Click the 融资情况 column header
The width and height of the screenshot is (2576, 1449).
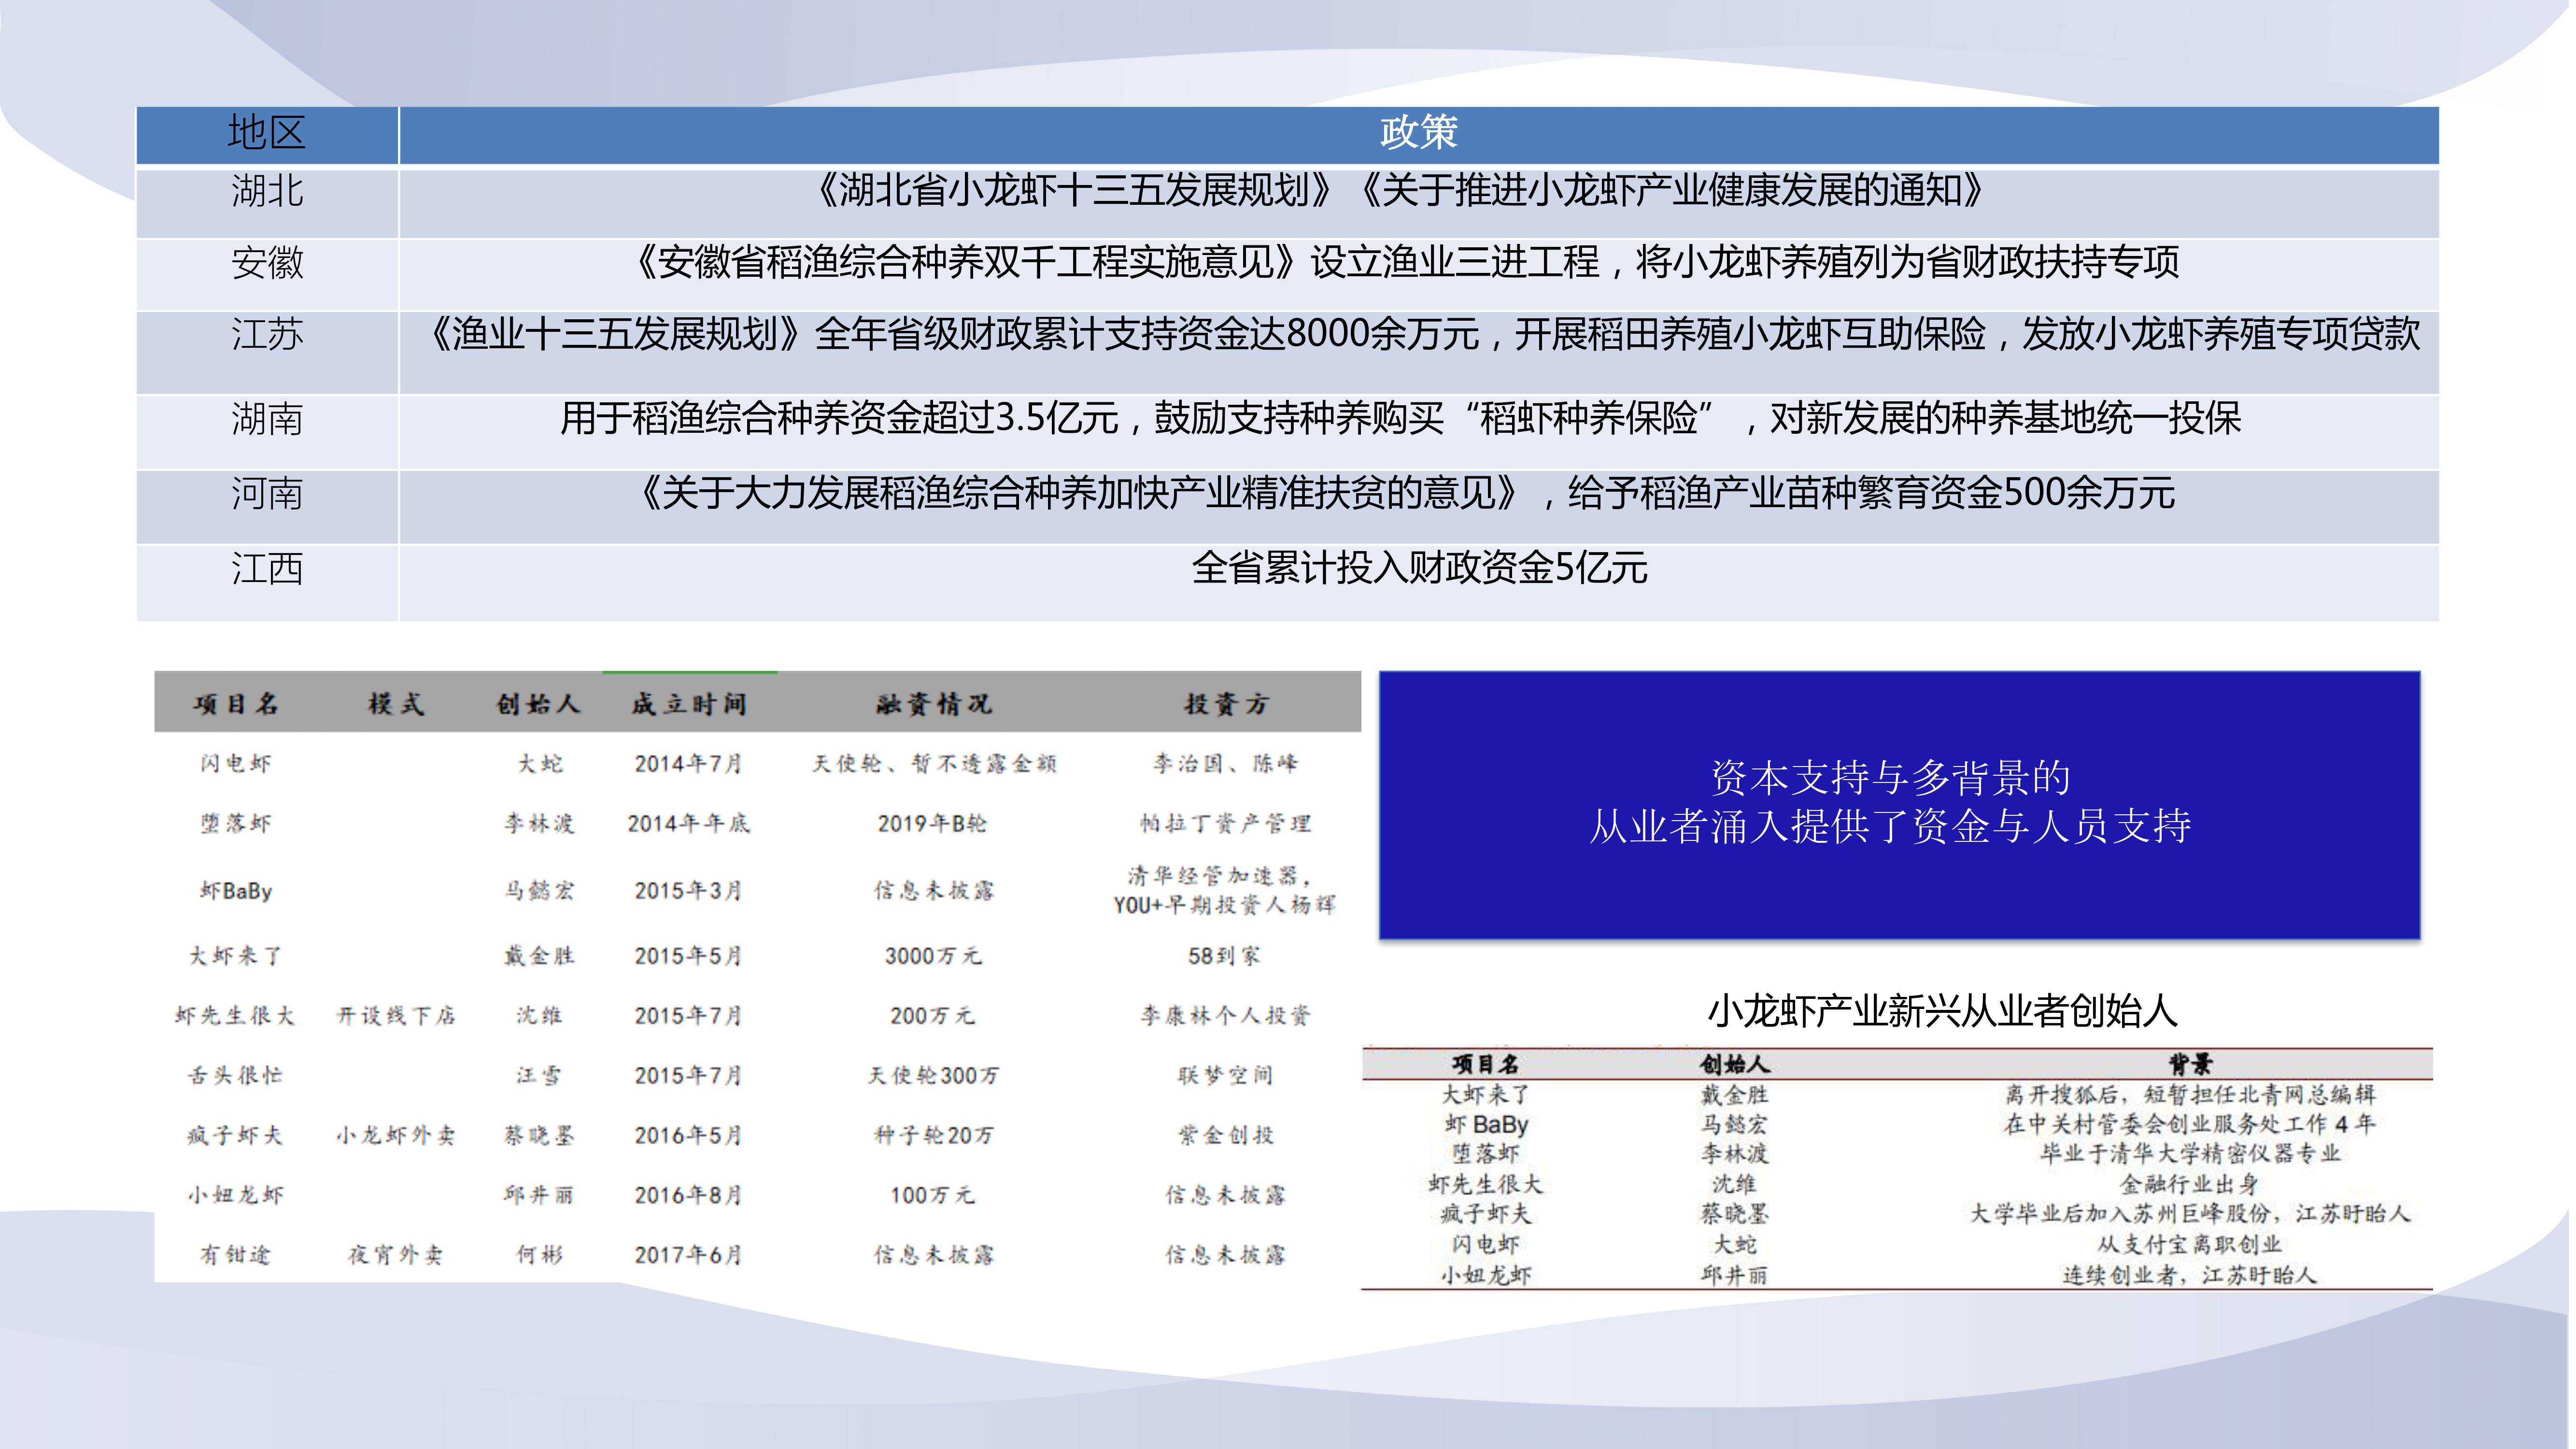point(933,704)
